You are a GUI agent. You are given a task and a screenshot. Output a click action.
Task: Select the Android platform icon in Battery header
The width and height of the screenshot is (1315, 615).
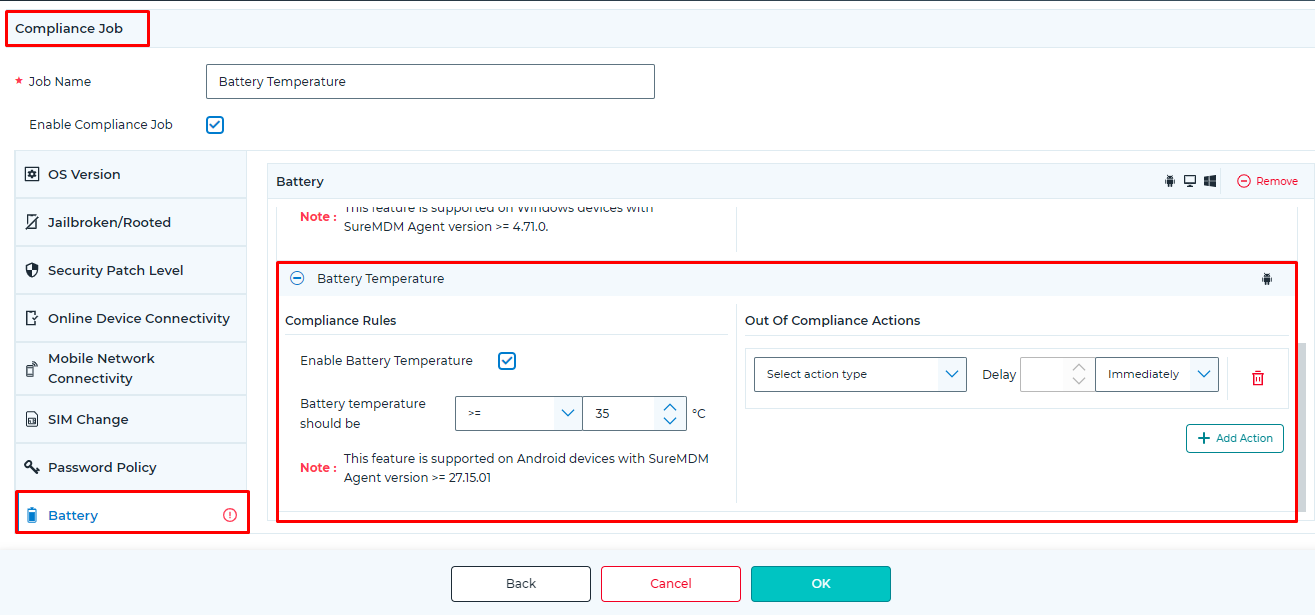tap(1170, 181)
